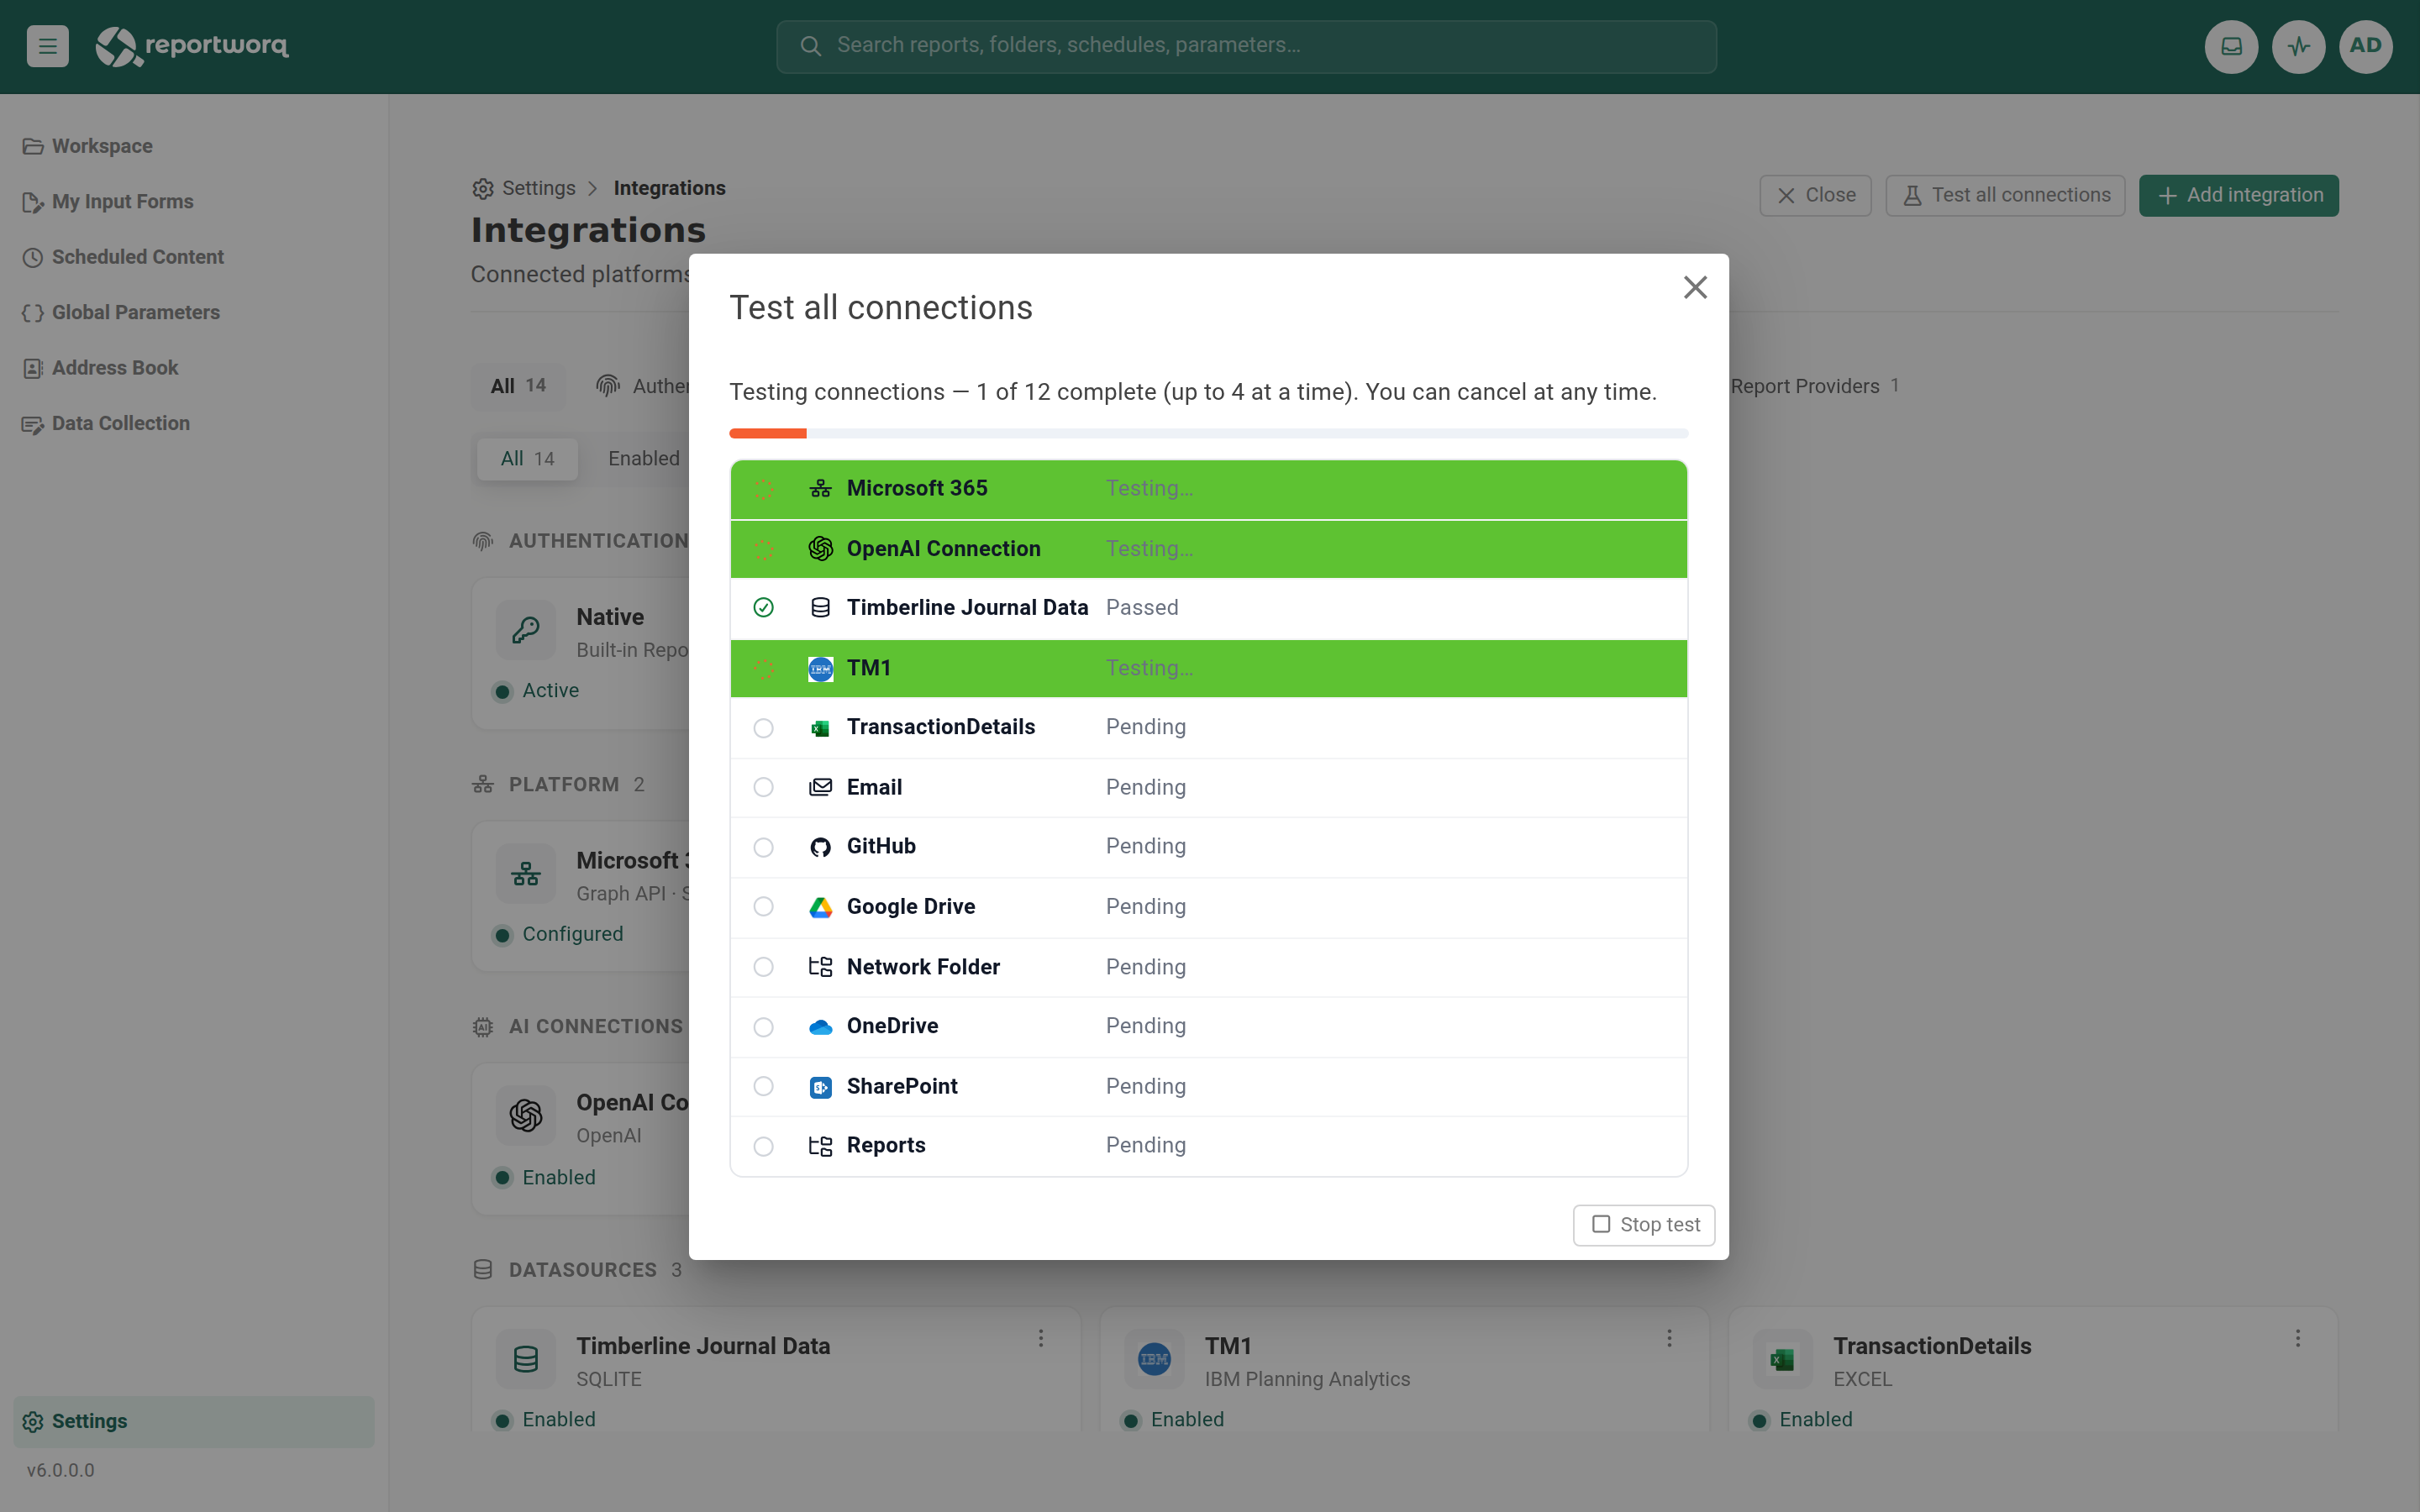Select the pending circle for TransactionDetails
Image resolution: width=2420 pixels, height=1512 pixels.
(763, 728)
